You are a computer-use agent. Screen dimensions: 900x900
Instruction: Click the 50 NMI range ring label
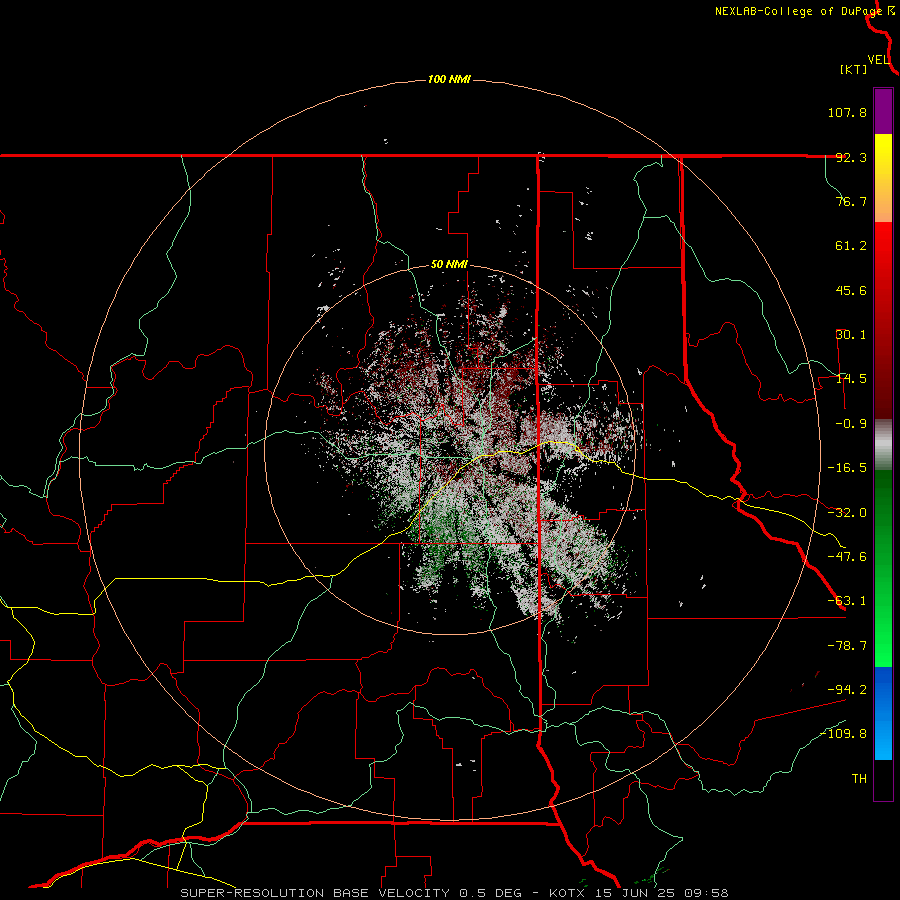(x=449, y=265)
